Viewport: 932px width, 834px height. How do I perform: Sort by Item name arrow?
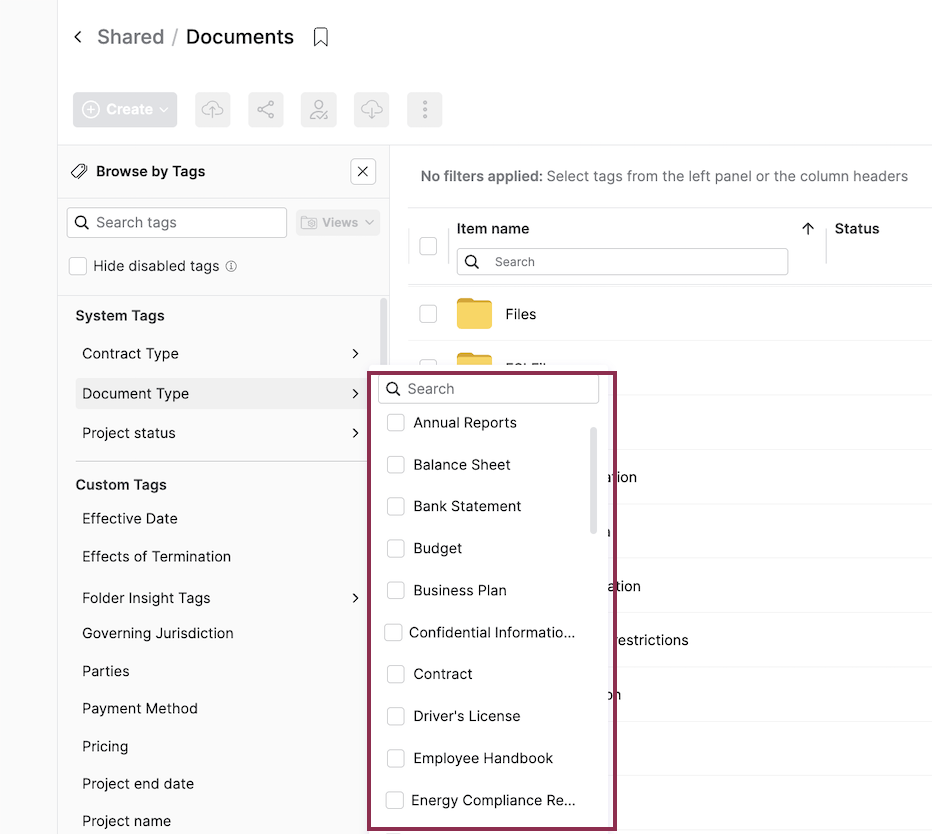coord(808,229)
